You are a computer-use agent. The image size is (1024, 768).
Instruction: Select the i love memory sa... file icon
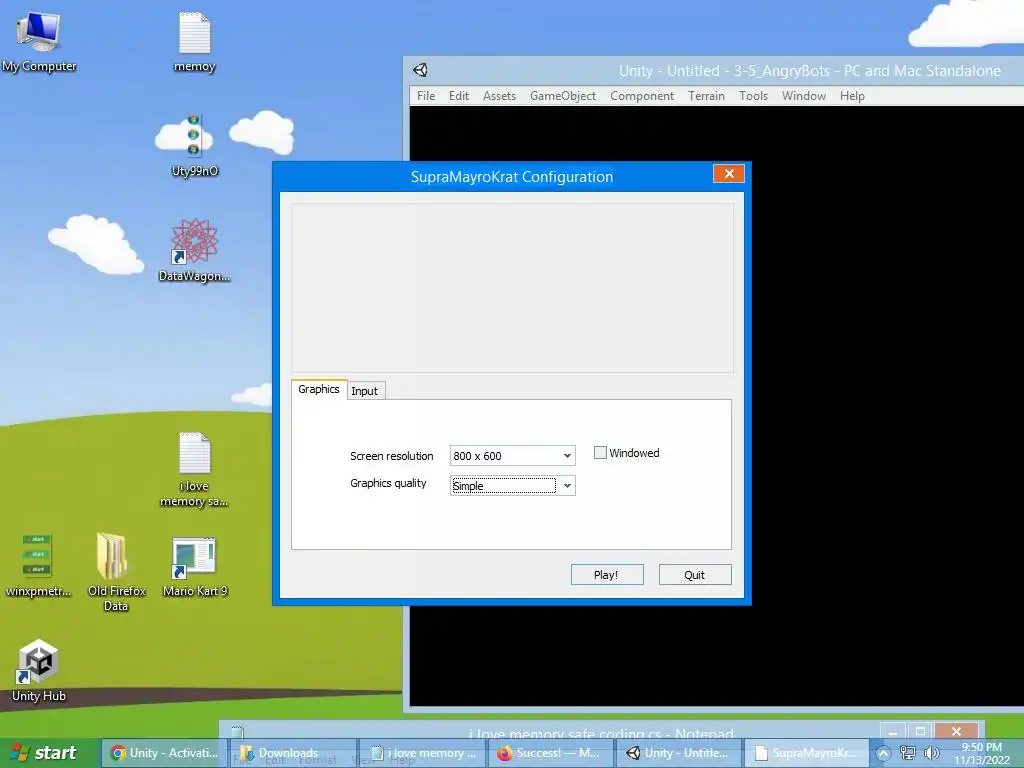(x=194, y=469)
